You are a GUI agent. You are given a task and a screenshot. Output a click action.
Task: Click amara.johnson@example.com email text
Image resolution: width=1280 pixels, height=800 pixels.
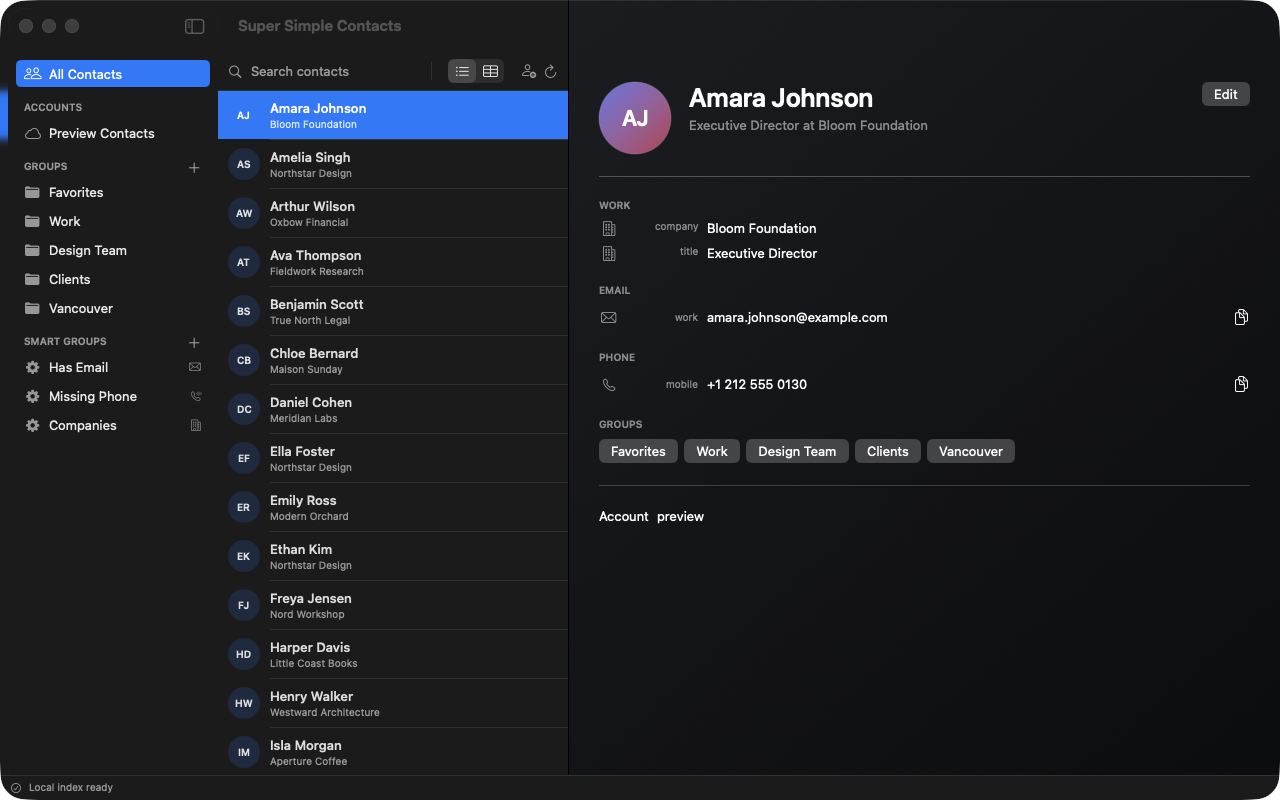coord(797,317)
